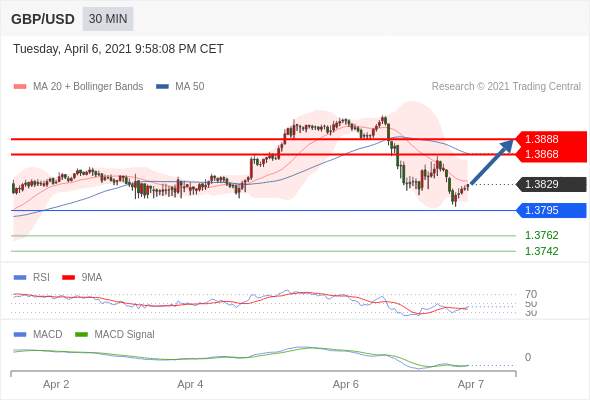
Task: Click the 9MA legend label
Action: [92, 277]
